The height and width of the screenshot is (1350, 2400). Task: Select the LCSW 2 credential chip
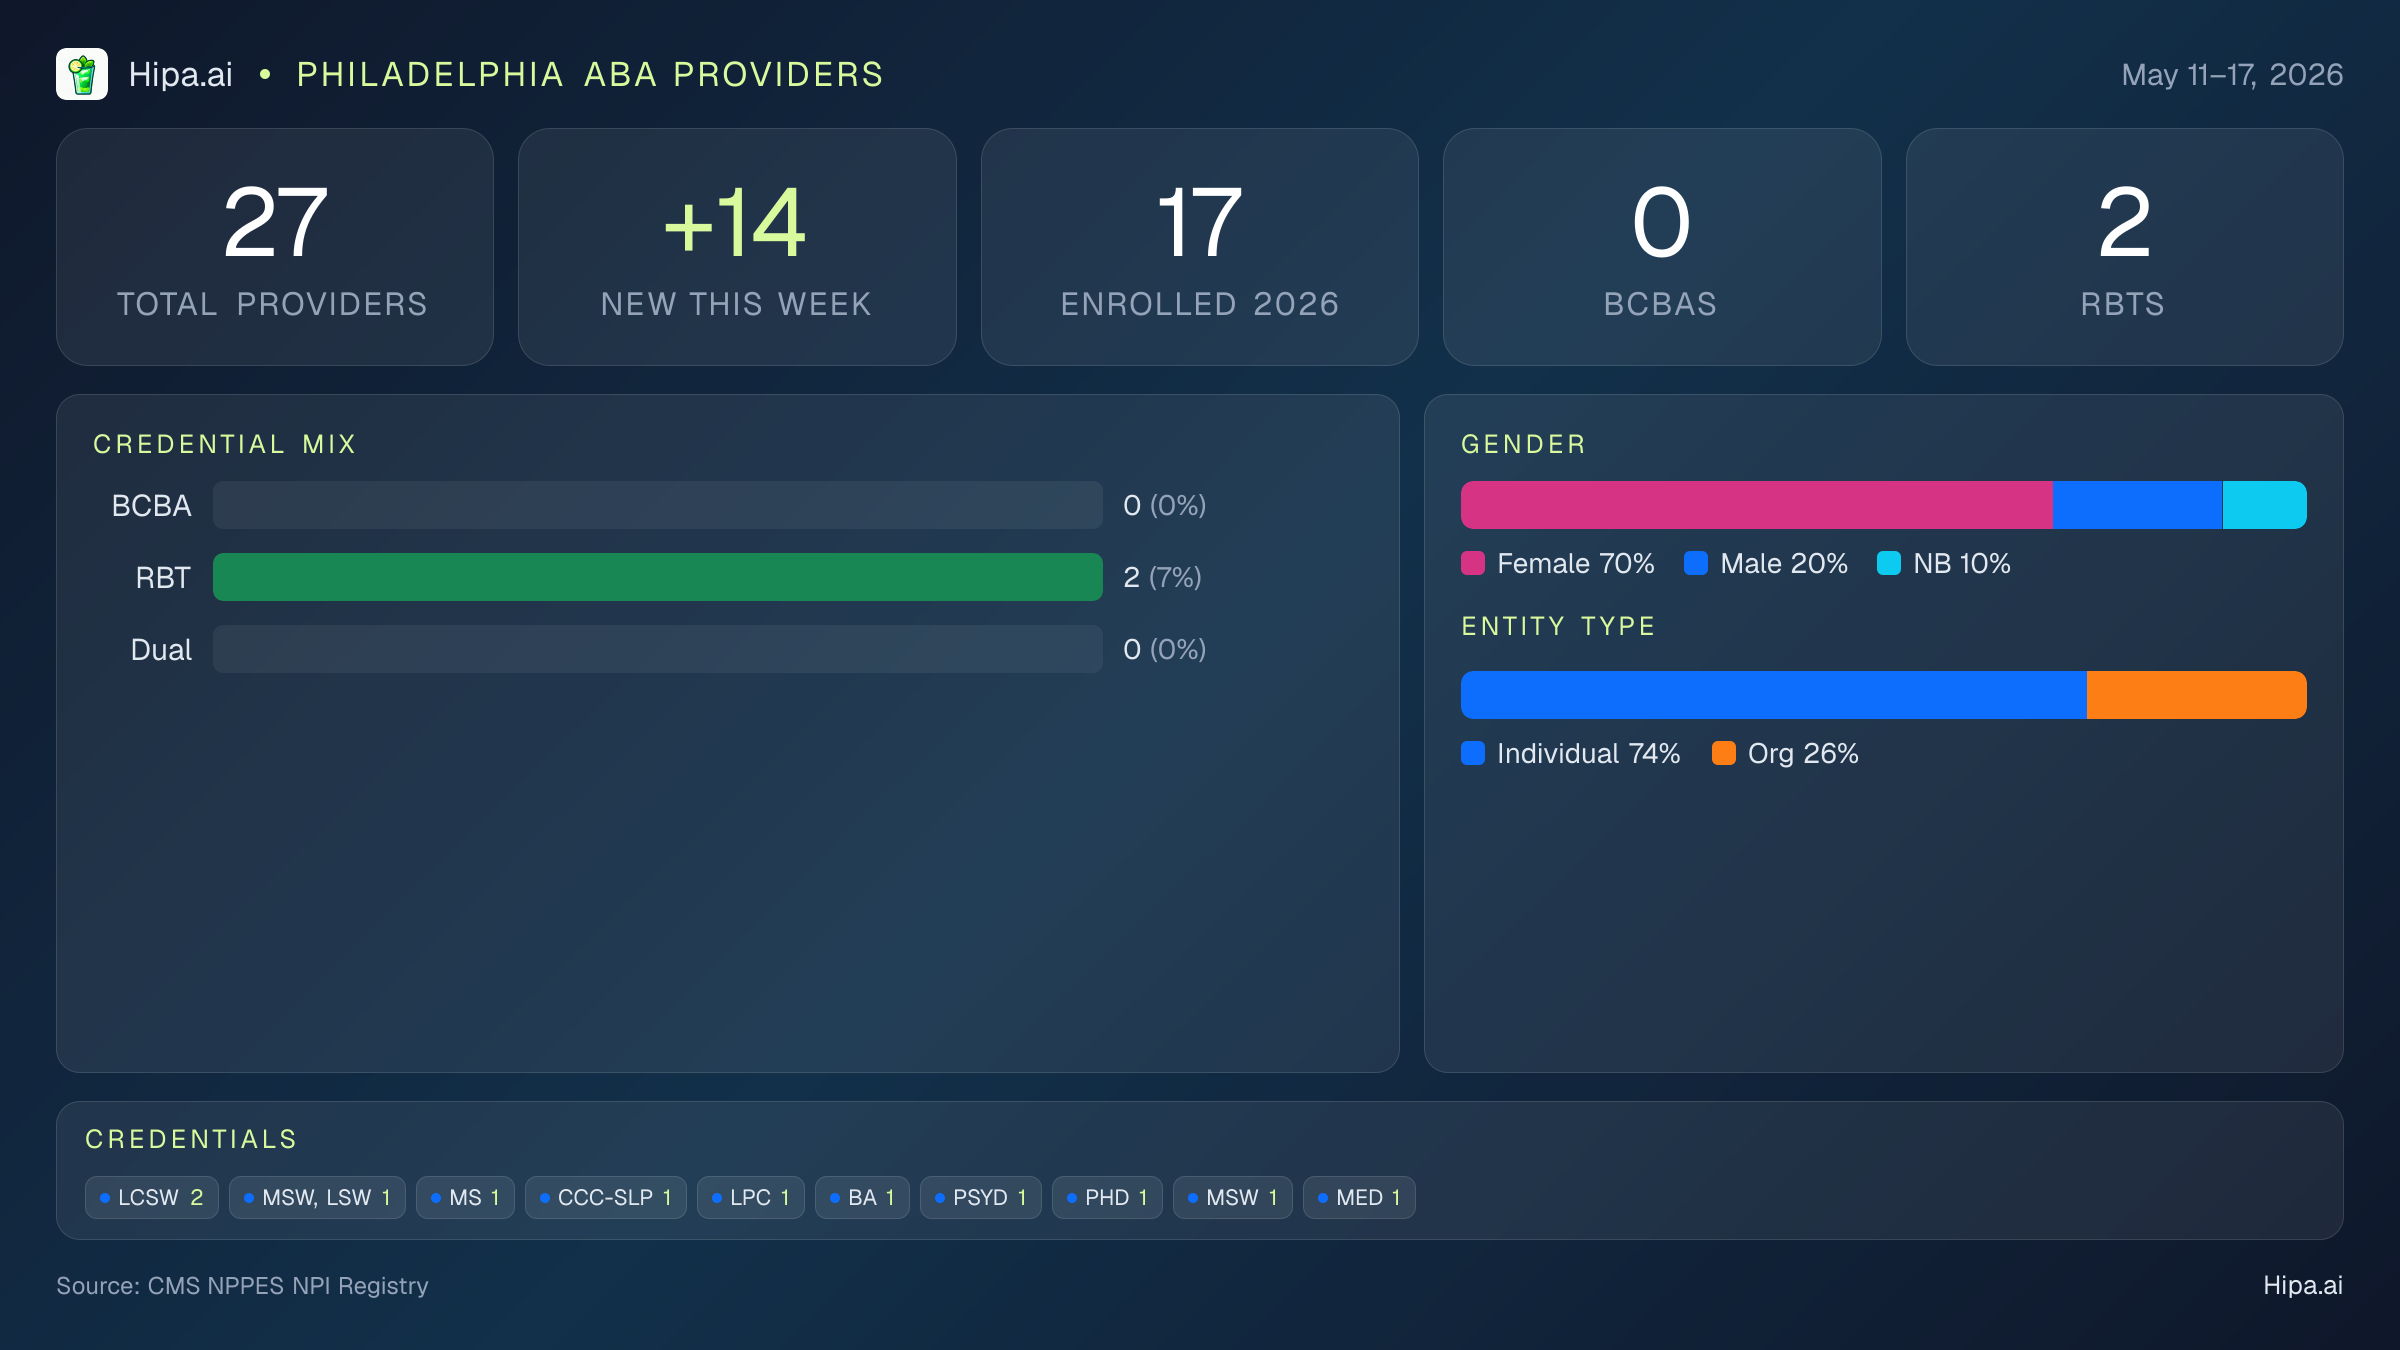pos(152,1197)
